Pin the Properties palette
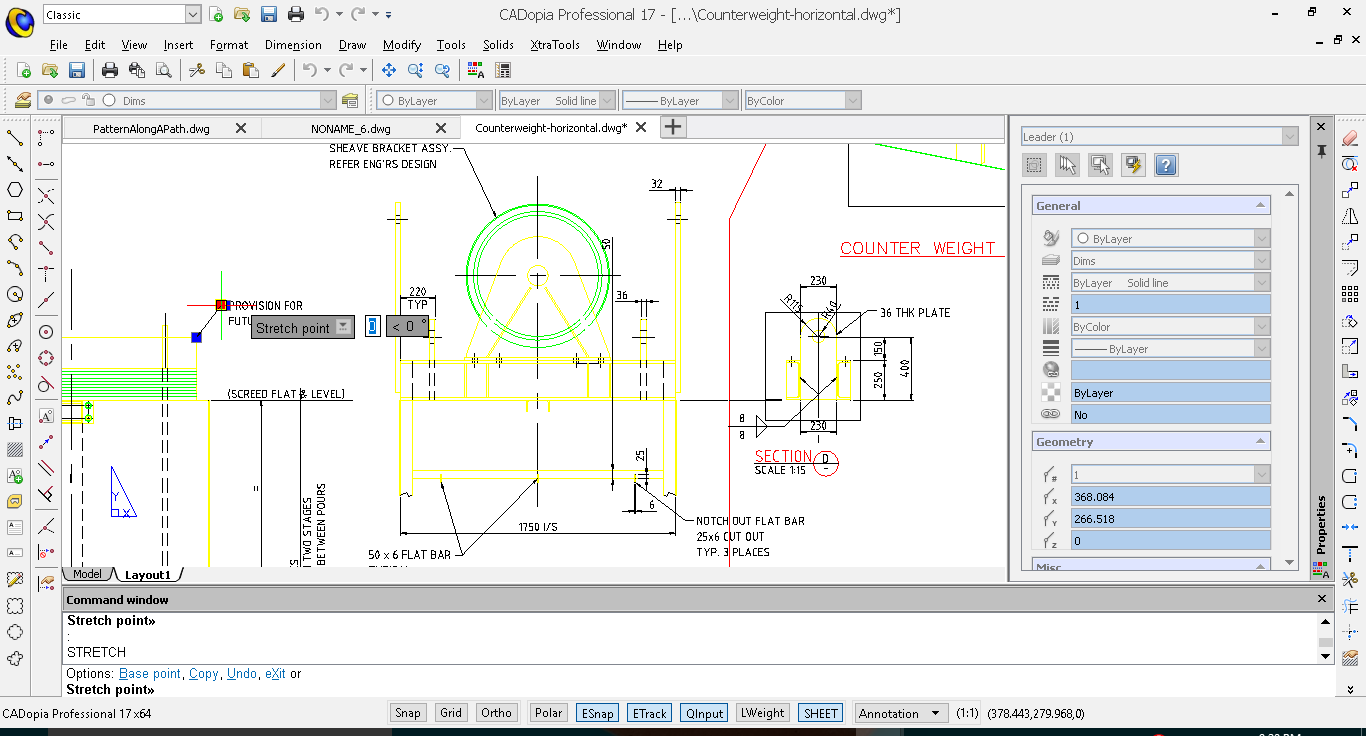 tap(1321, 151)
